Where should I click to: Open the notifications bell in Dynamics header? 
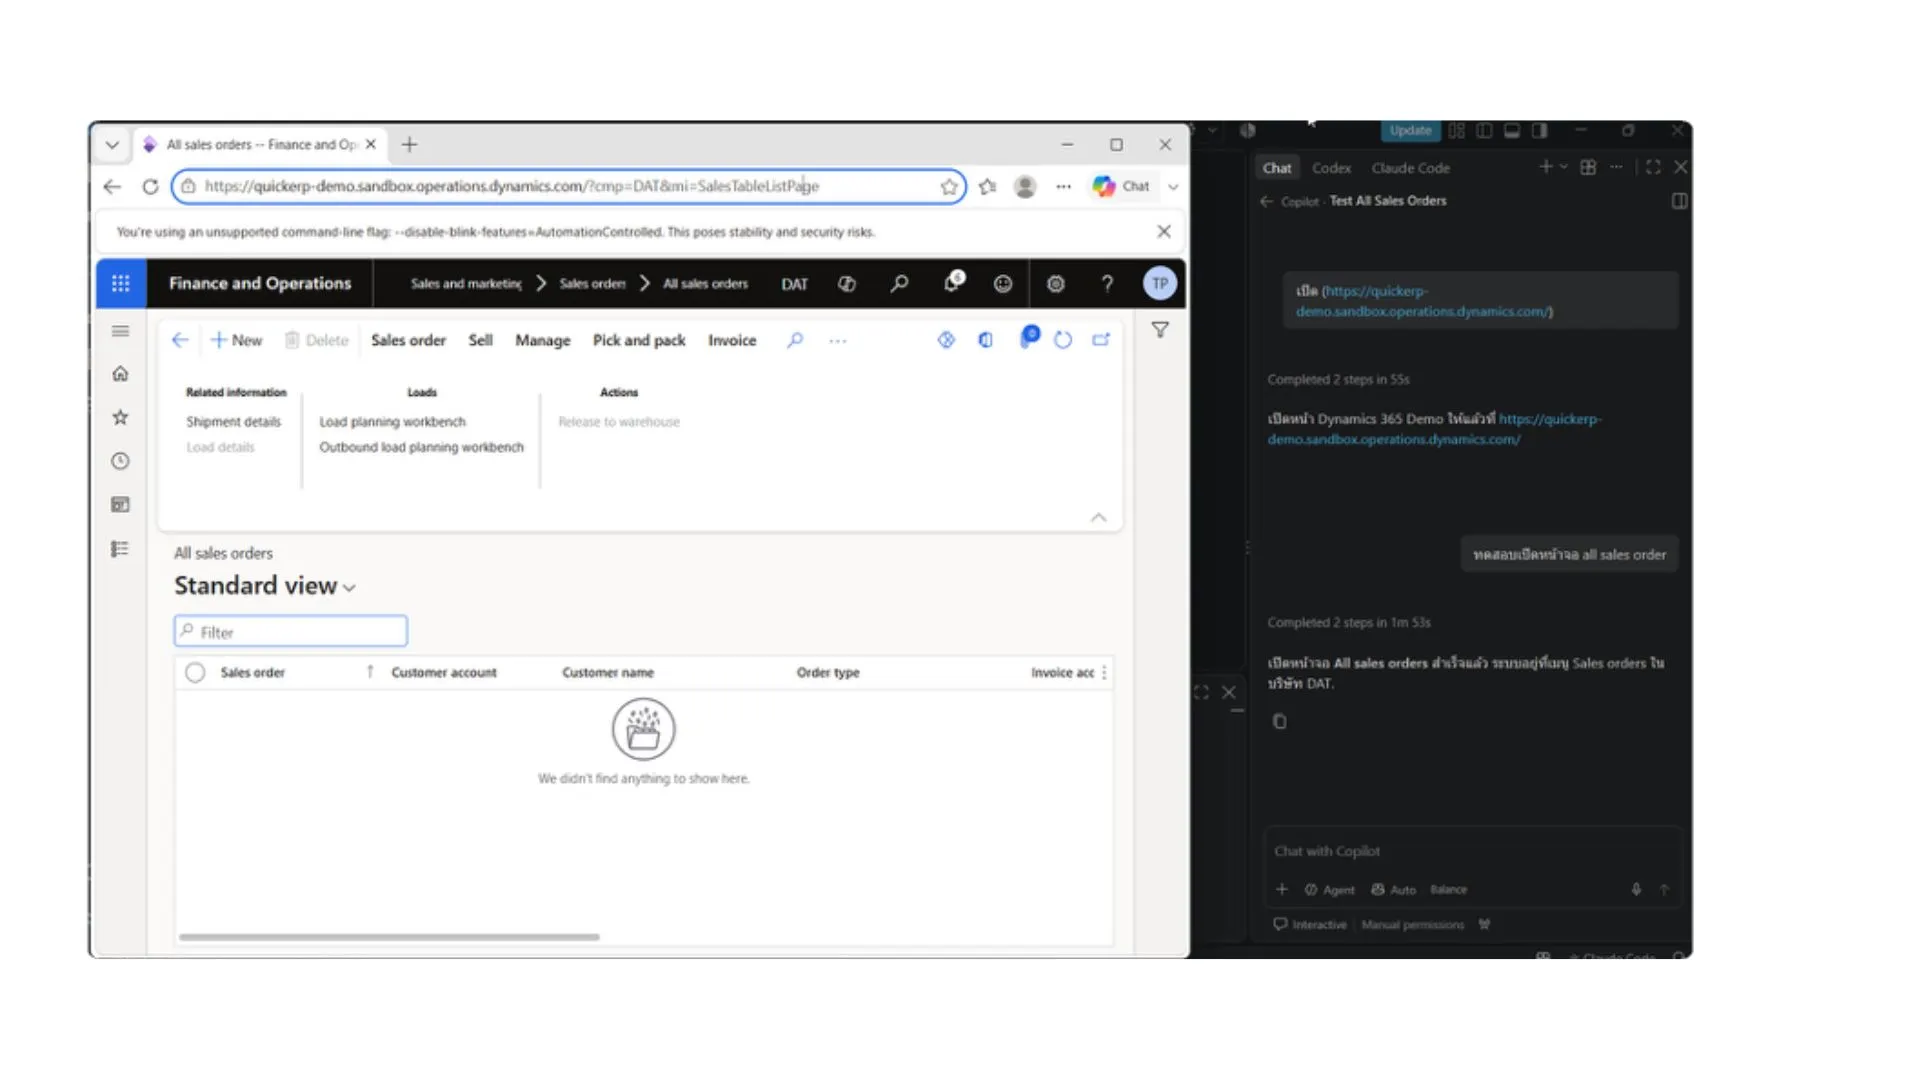pyautogui.click(x=953, y=282)
